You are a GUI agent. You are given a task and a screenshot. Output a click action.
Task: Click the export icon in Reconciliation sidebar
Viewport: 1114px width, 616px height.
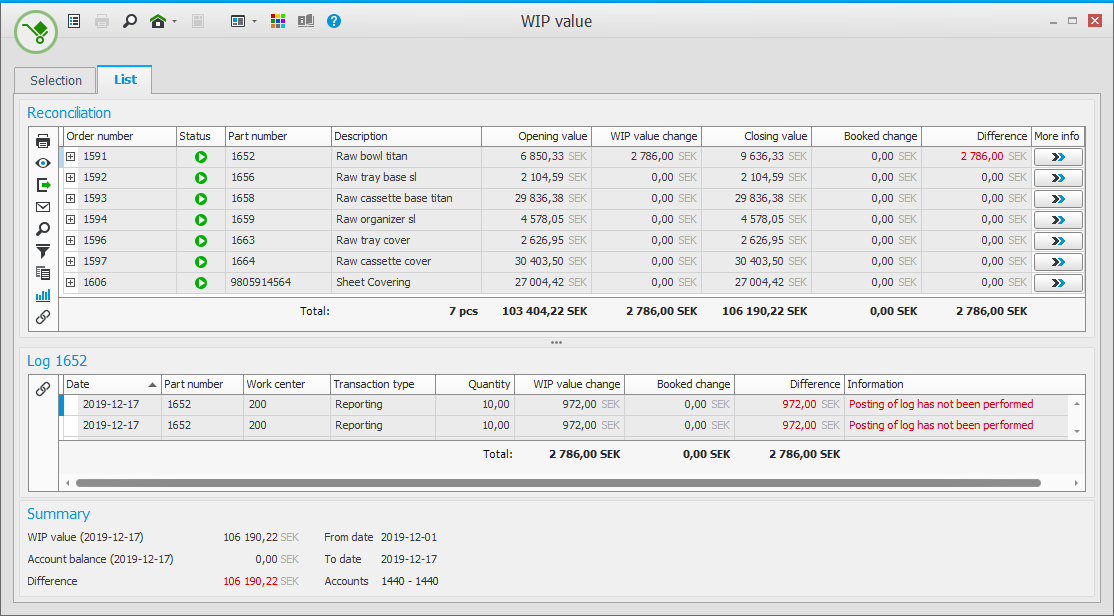43,185
